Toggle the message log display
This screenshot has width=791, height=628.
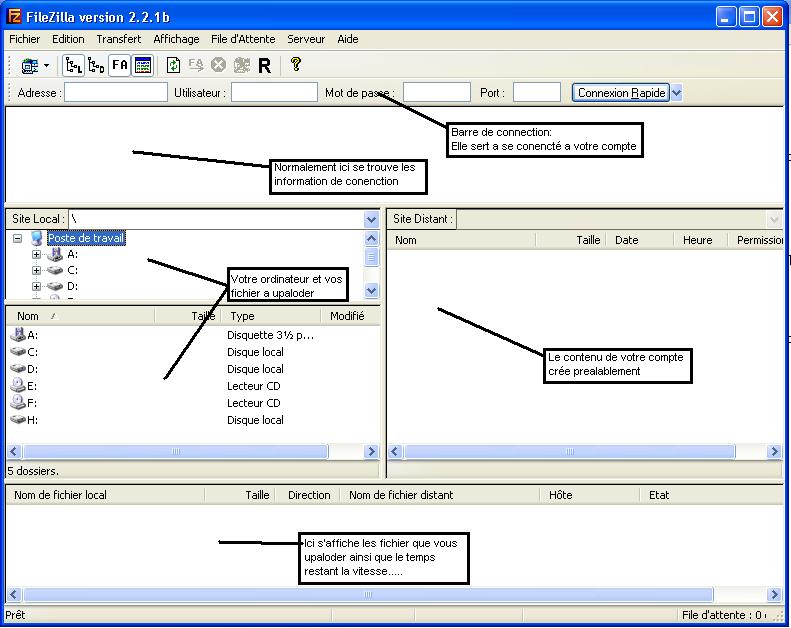tap(143, 66)
